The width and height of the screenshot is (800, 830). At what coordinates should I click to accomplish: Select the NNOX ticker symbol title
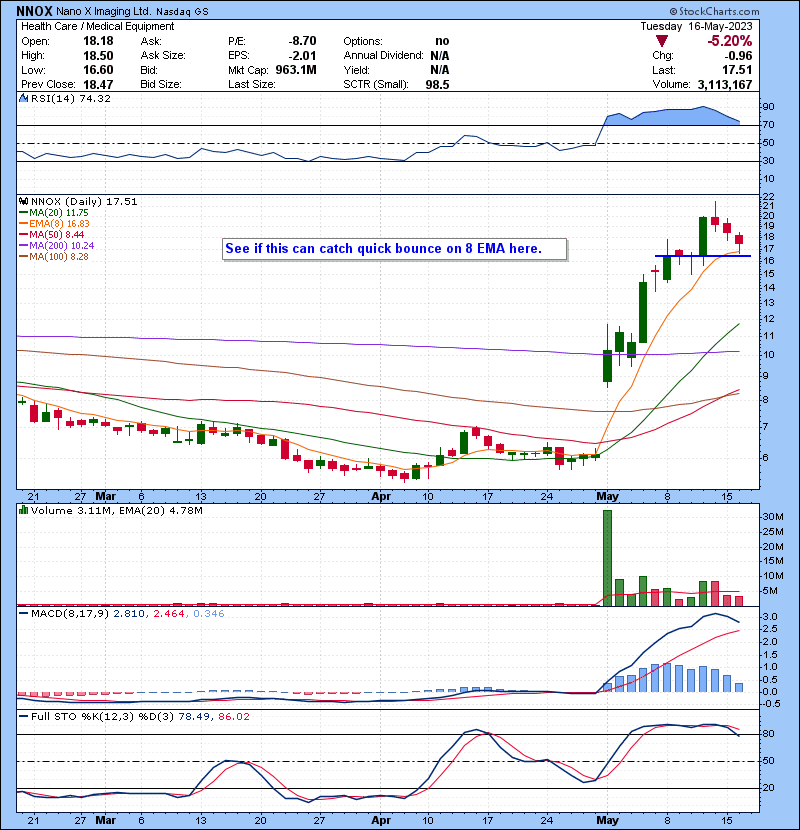pyautogui.click(x=34, y=11)
